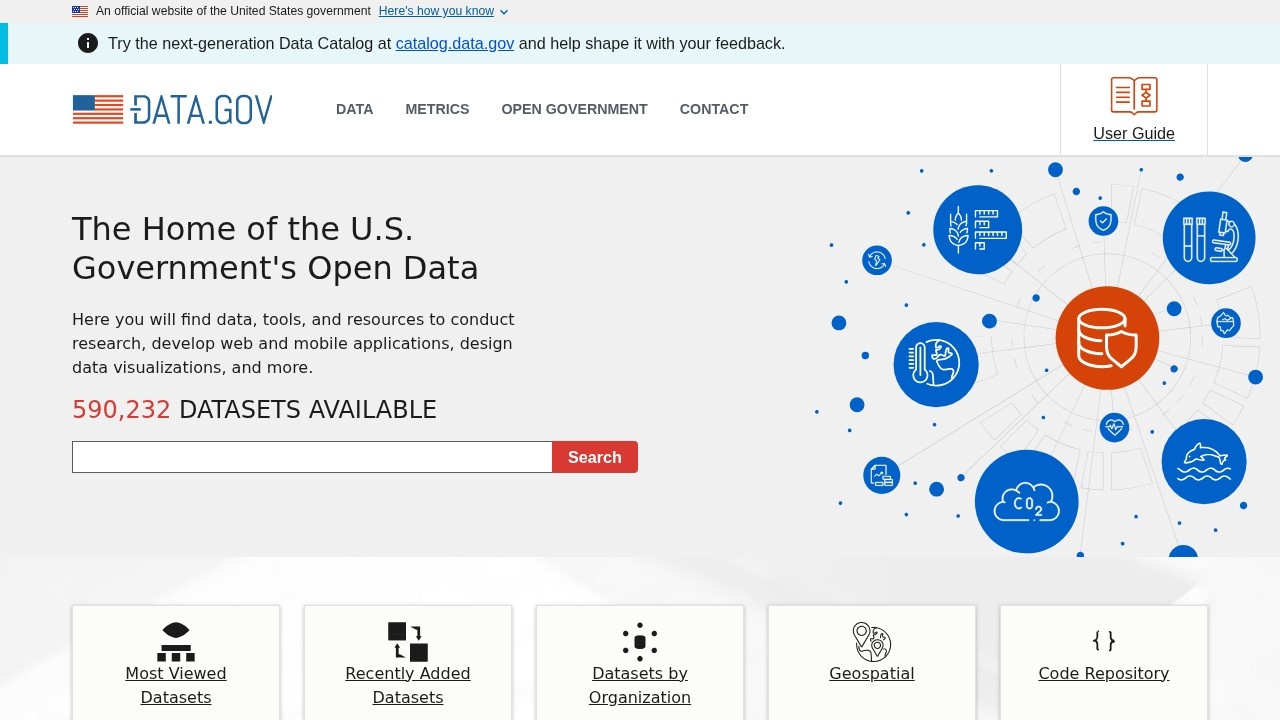Click the Code Repository curly braces icon
The width and height of the screenshot is (1280, 720).
tap(1104, 641)
